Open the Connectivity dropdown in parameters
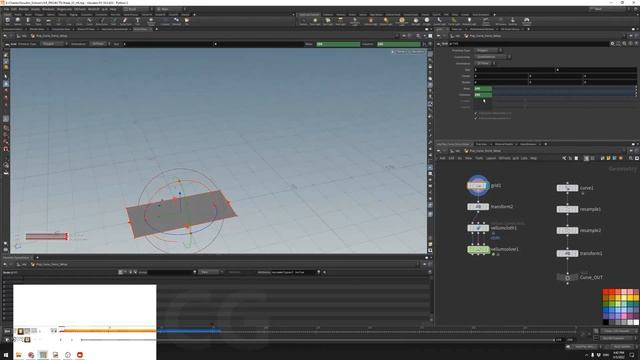Screen dimensions: 640x360 pyautogui.click(x=493, y=57)
